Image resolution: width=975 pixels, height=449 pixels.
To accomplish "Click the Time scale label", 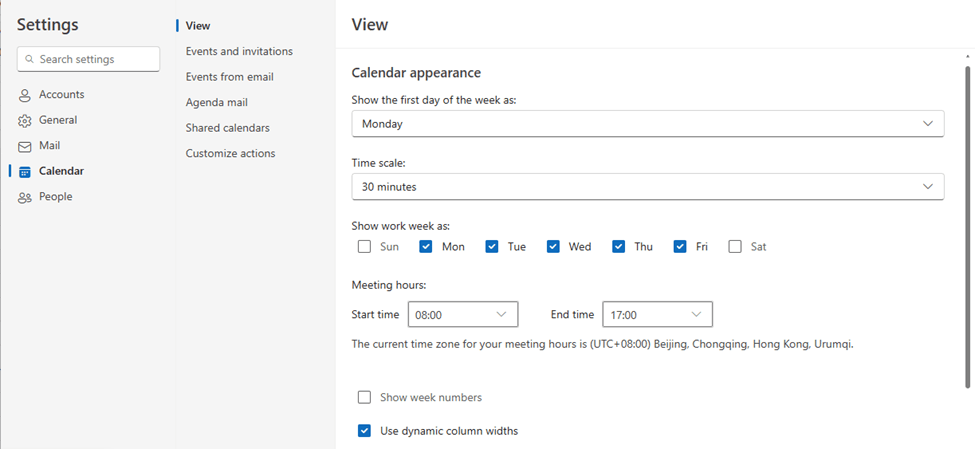I will click(x=378, y=163).
